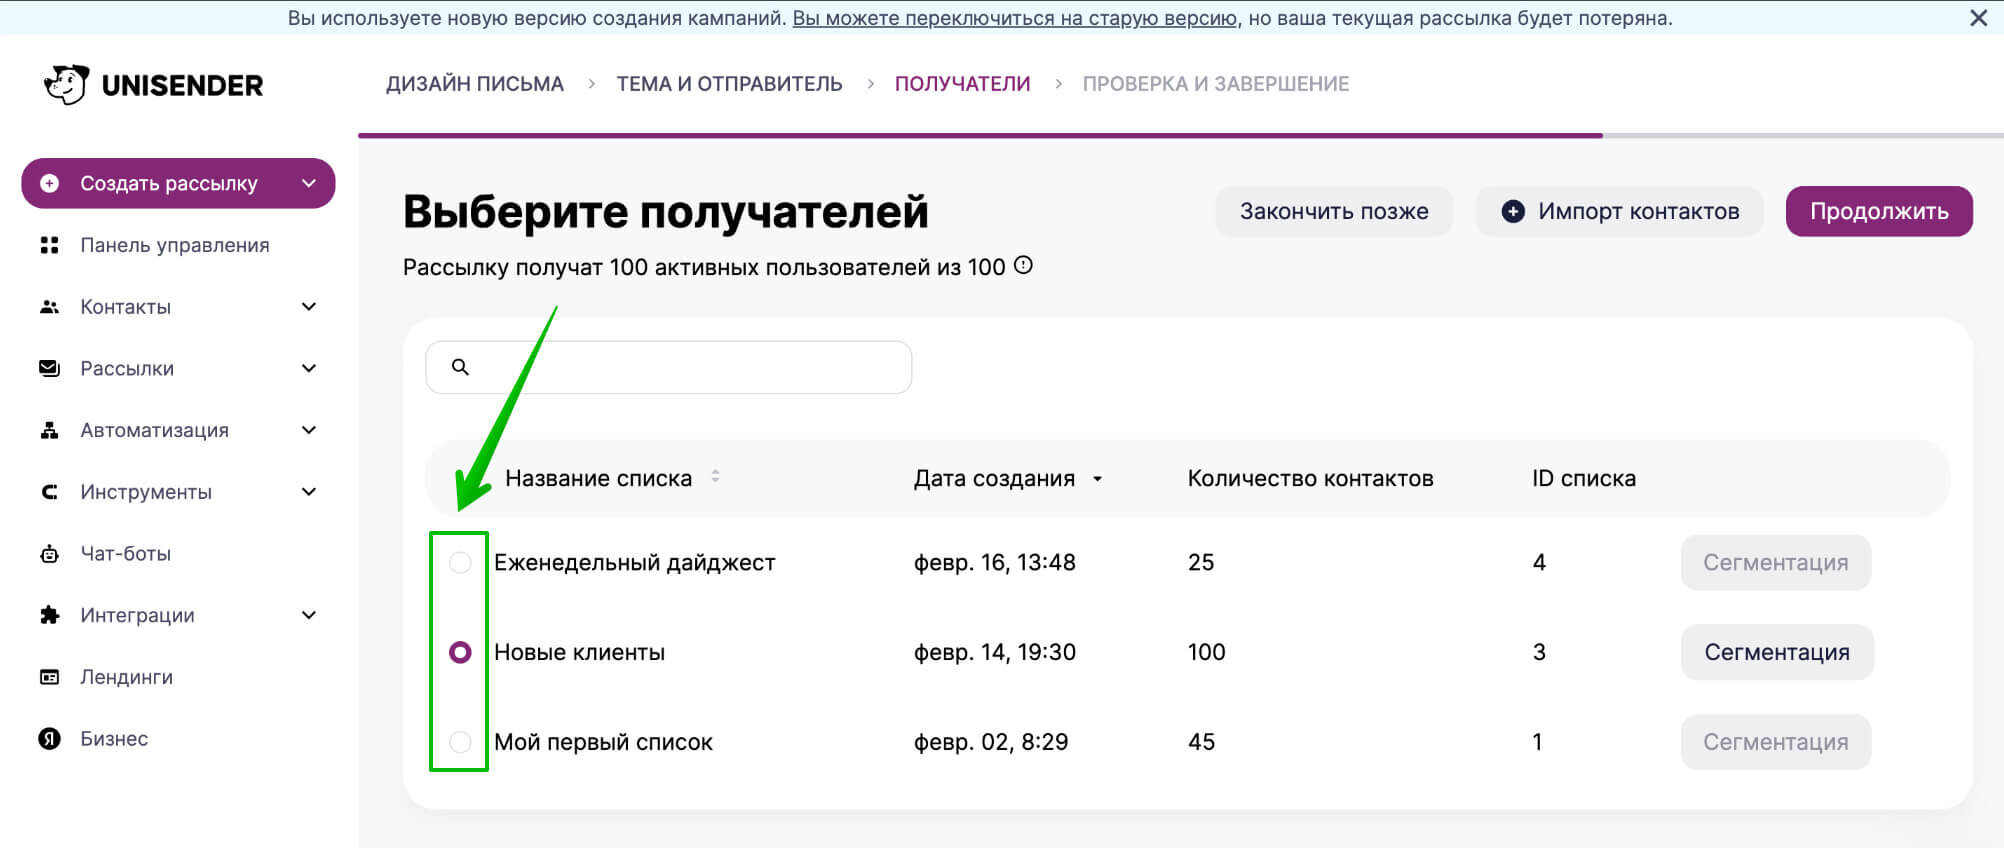This screenshot has height=848, width=2004.
Task: Click sort arrows beside Название списка
Action: point(715,477)
